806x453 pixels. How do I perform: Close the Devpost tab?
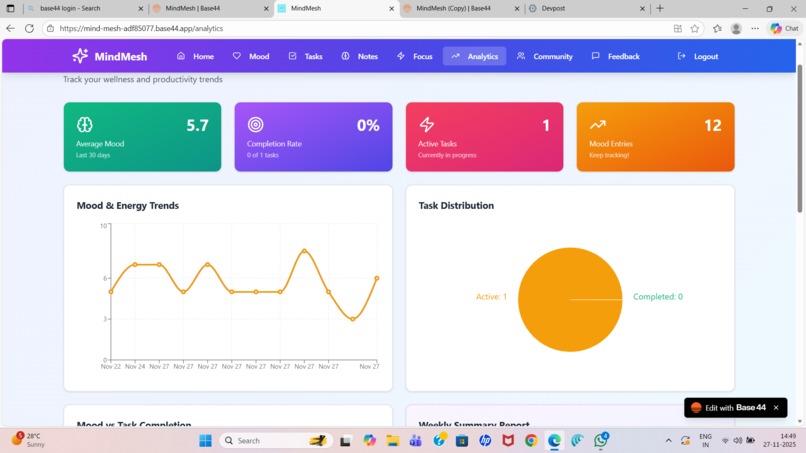[642, 9]
